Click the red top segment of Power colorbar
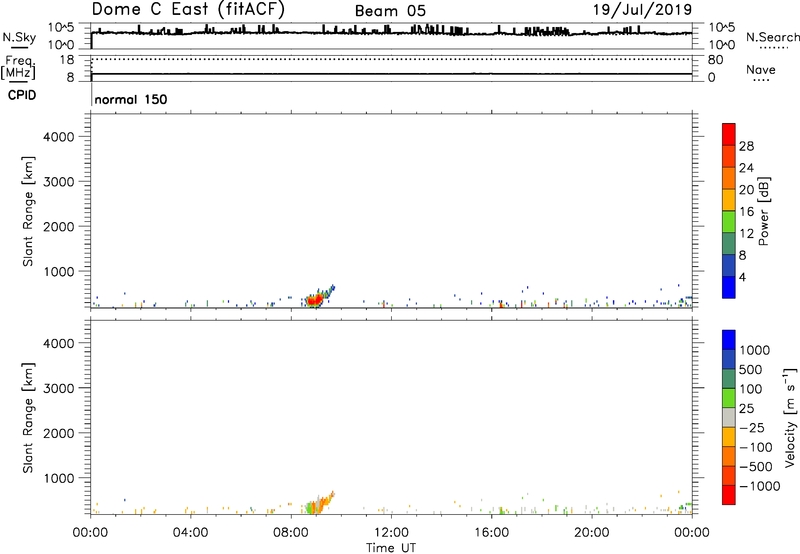The image size is (800, 554). point(729,134)
